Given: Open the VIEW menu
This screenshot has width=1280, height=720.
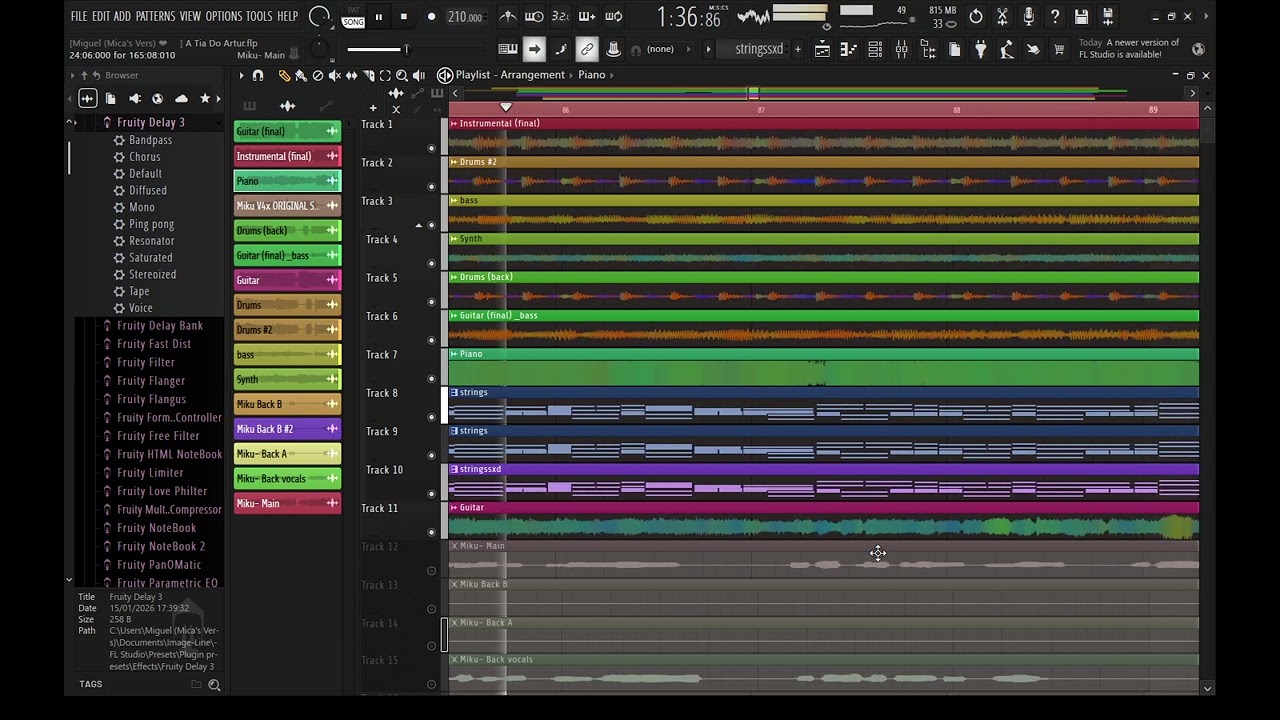Looking at the screenshot, I should (190, 16).
